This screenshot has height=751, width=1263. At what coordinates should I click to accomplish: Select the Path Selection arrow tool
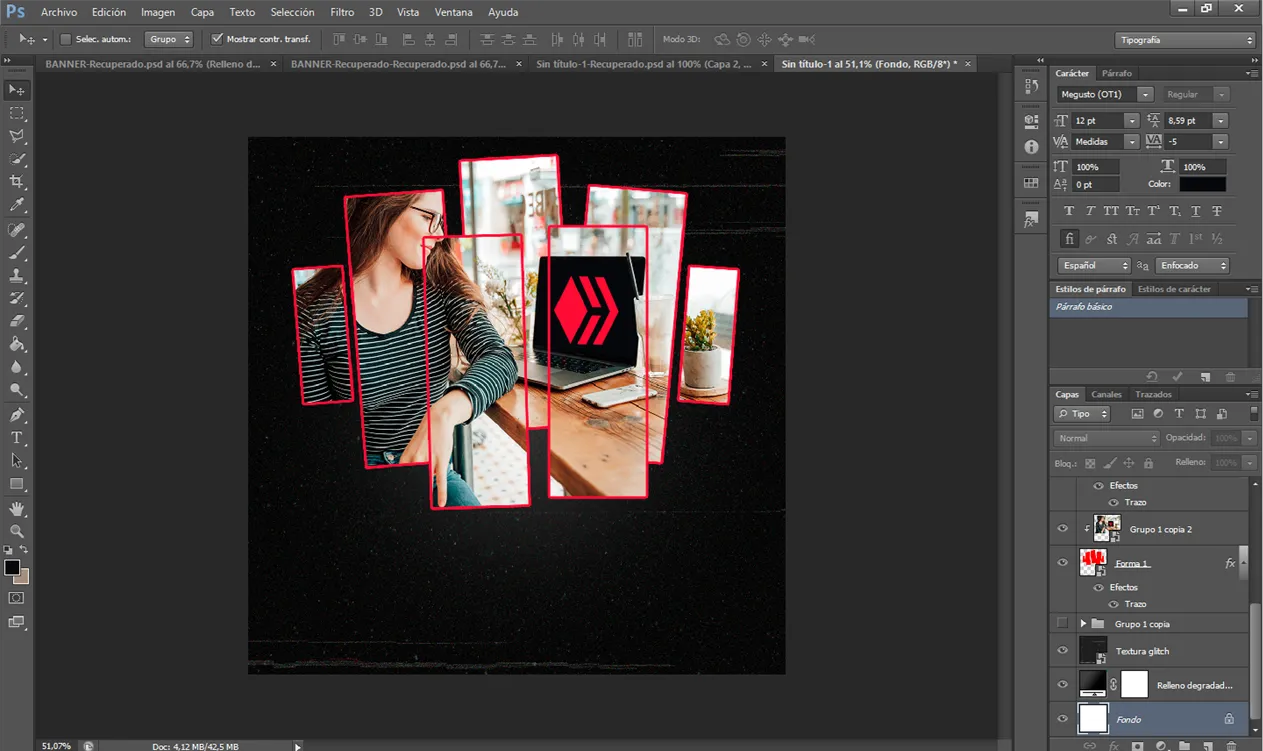(x=17, y=461)
